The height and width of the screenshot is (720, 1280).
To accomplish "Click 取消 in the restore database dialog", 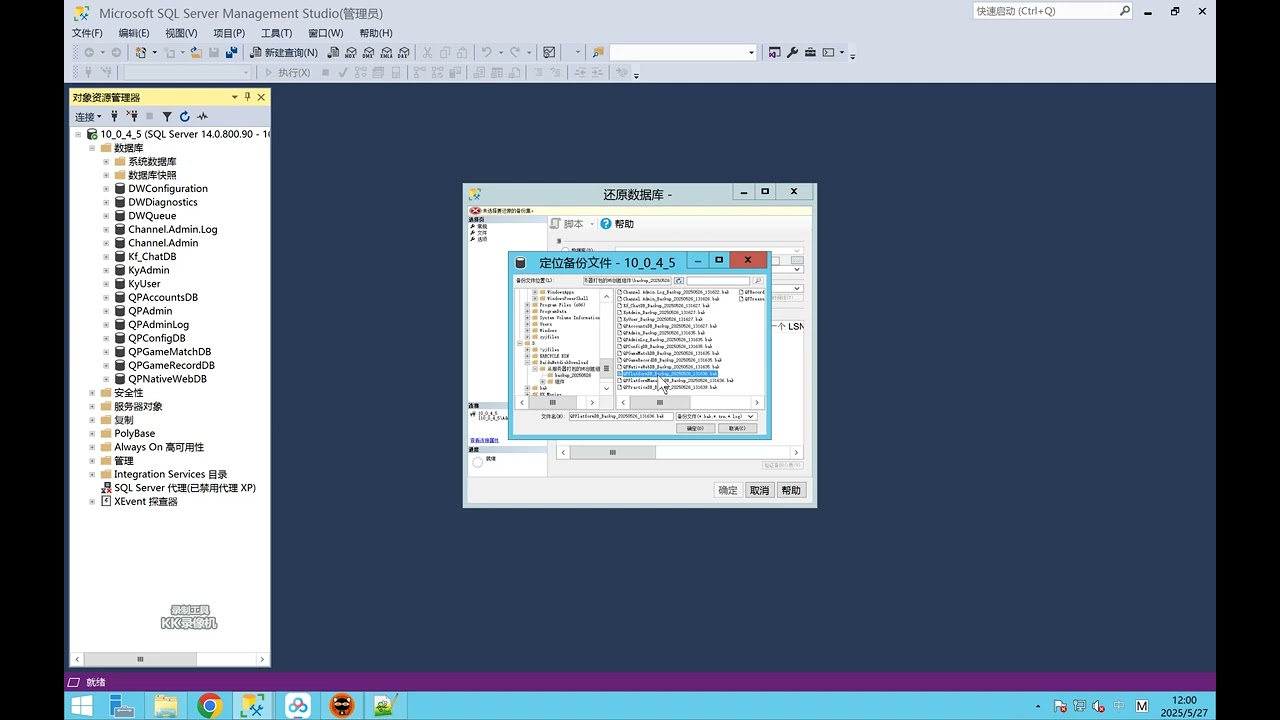I will coord(760,490).
